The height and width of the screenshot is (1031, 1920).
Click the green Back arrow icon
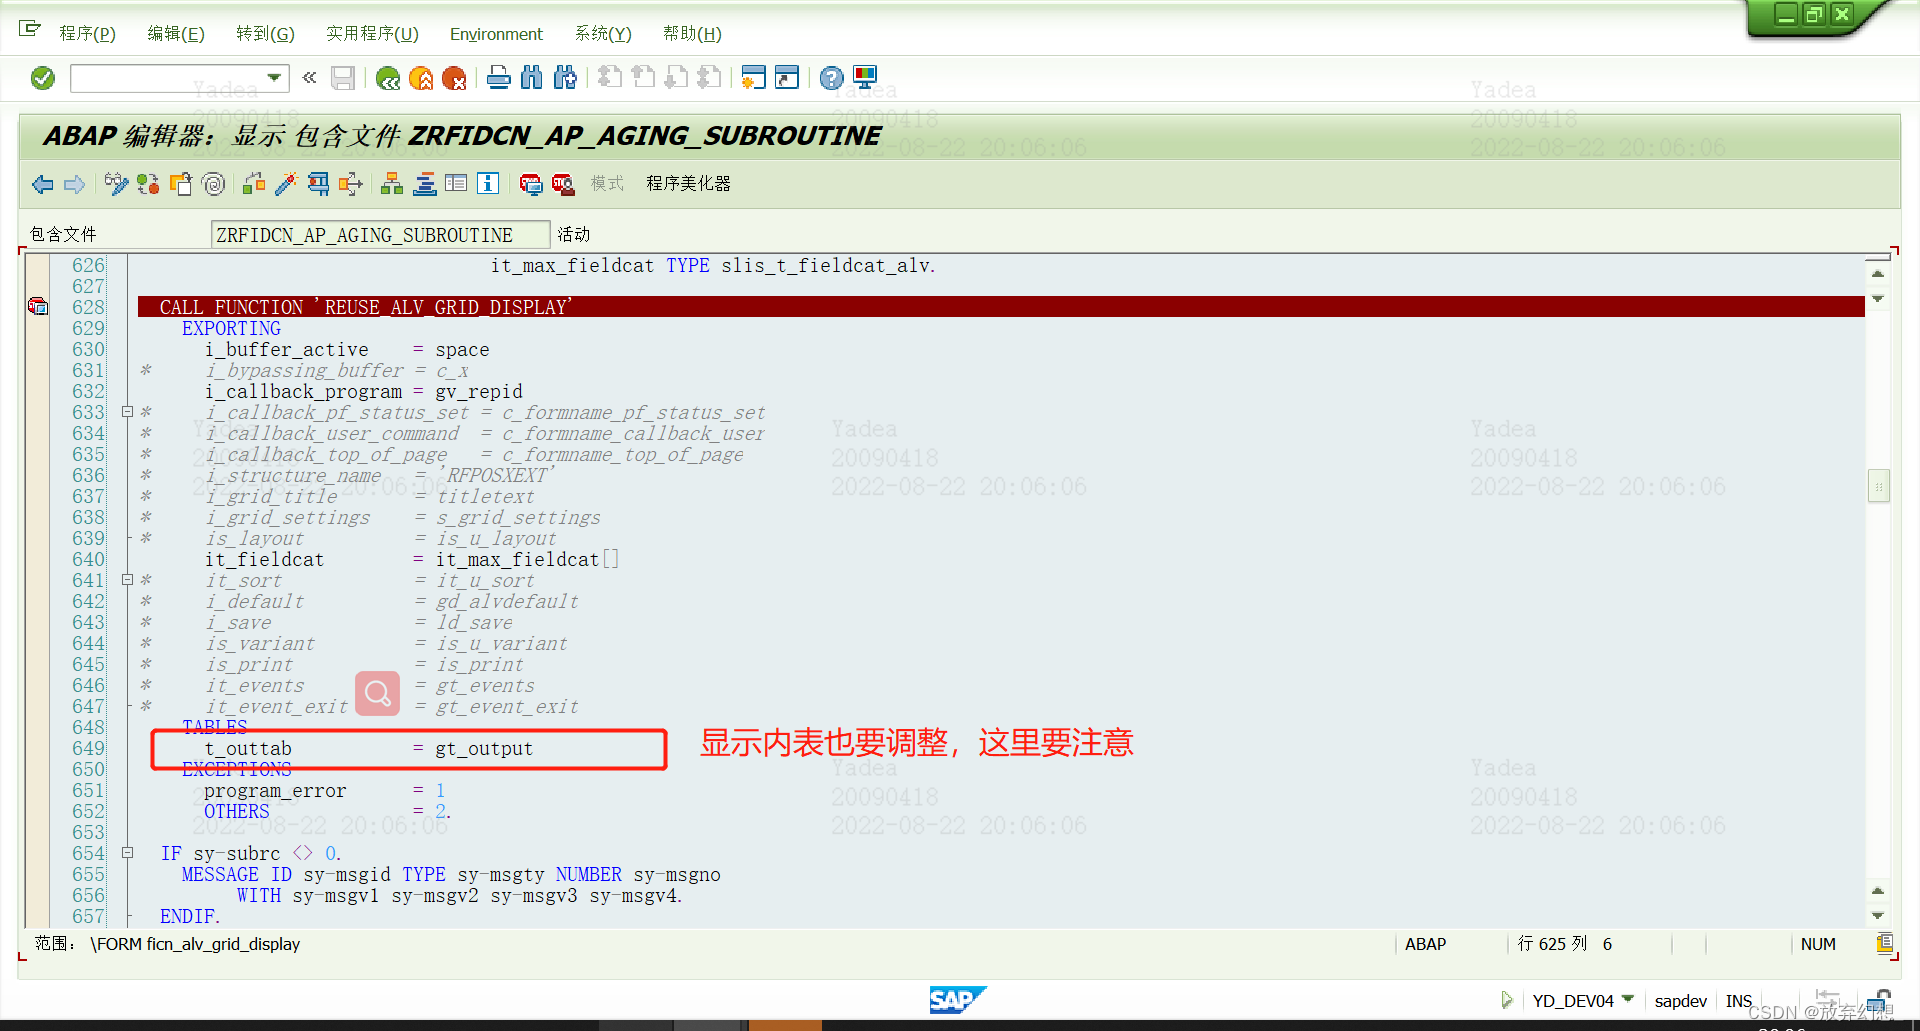click(389, 78)
